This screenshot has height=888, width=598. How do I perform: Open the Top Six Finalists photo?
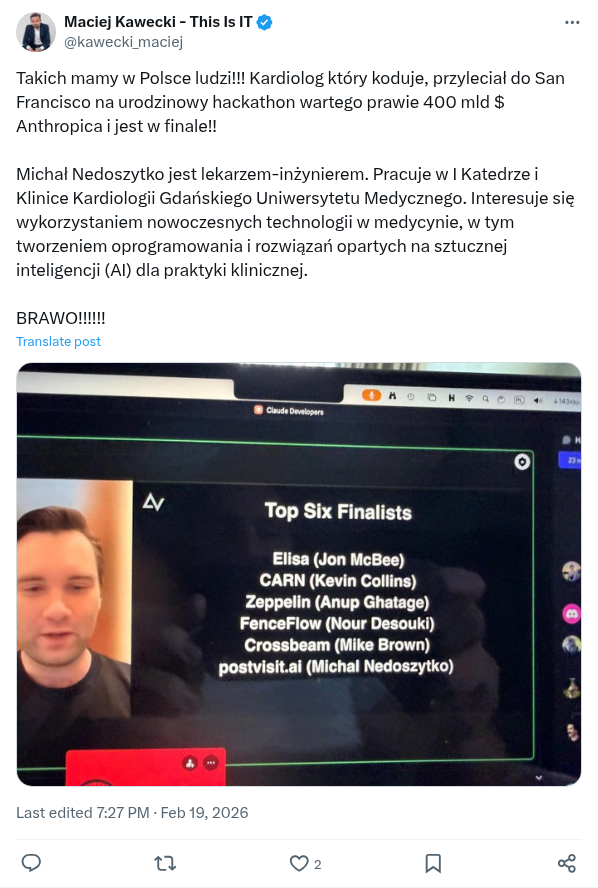298,574
